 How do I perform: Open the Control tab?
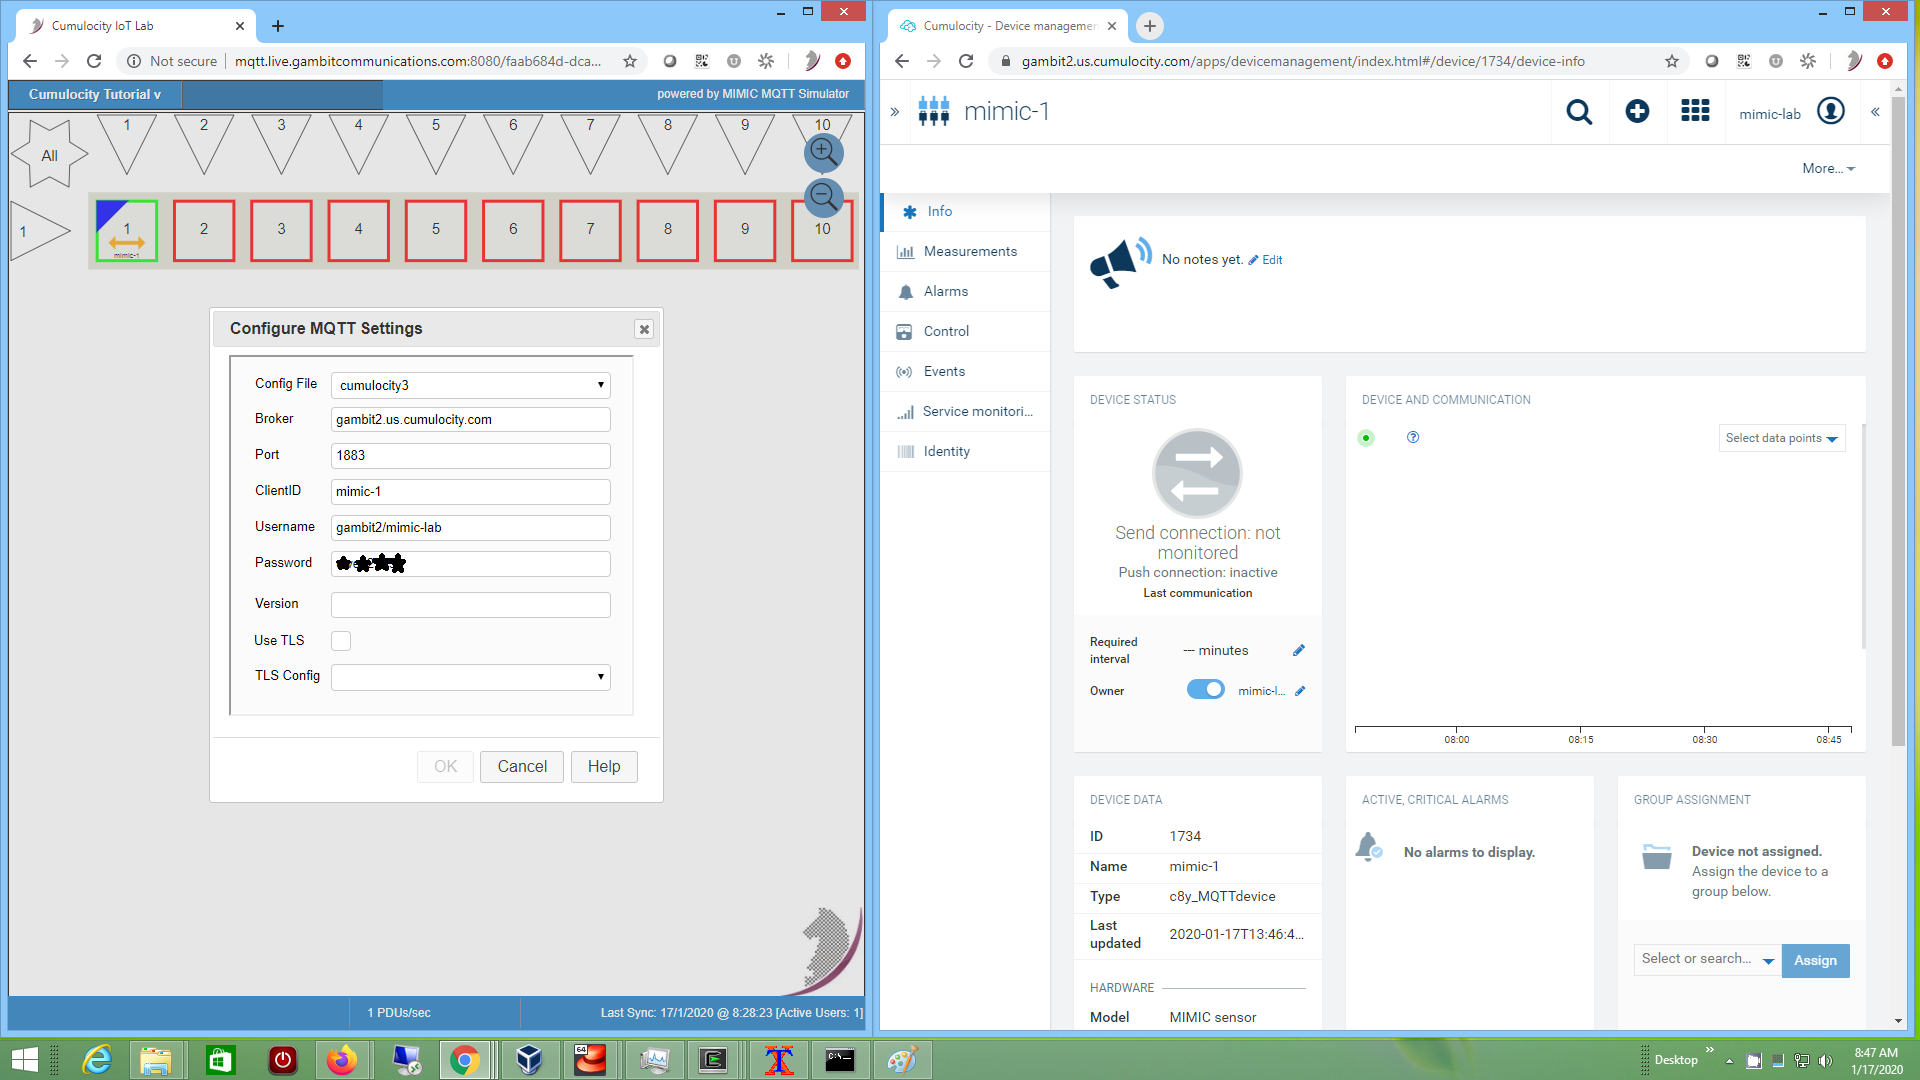click(966, 332)
